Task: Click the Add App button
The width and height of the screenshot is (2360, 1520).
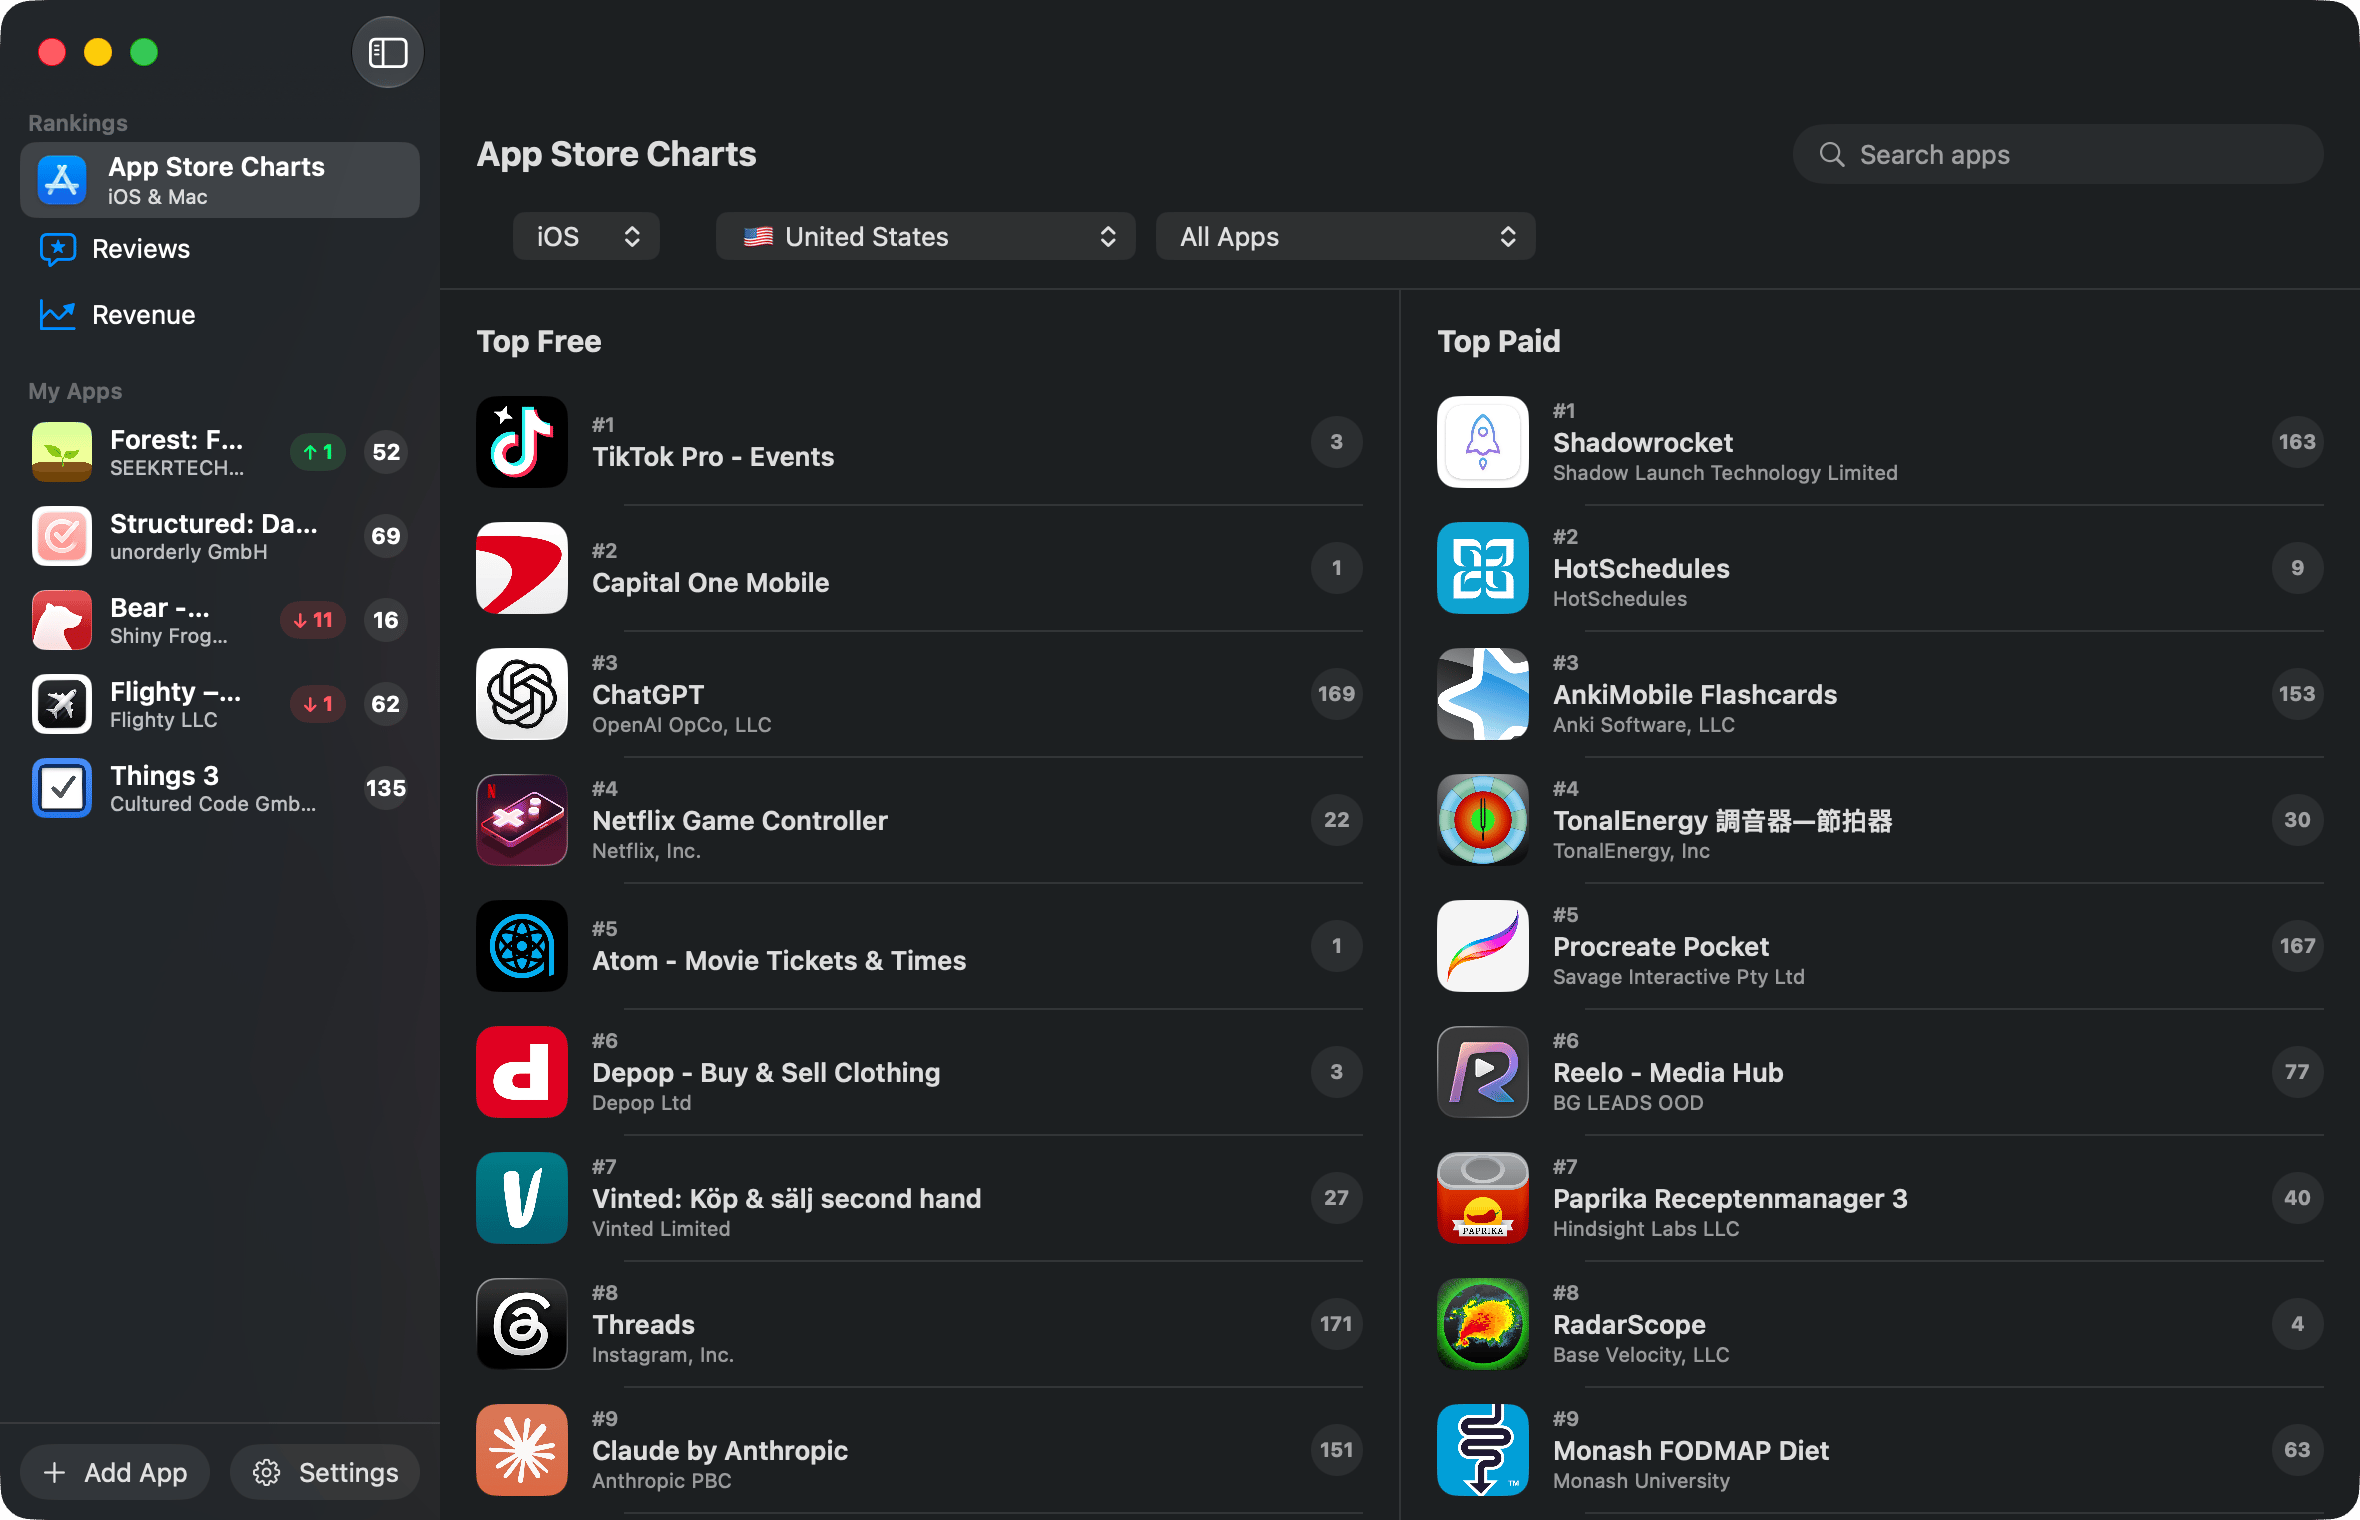Action: click(x=115, y=1472)
